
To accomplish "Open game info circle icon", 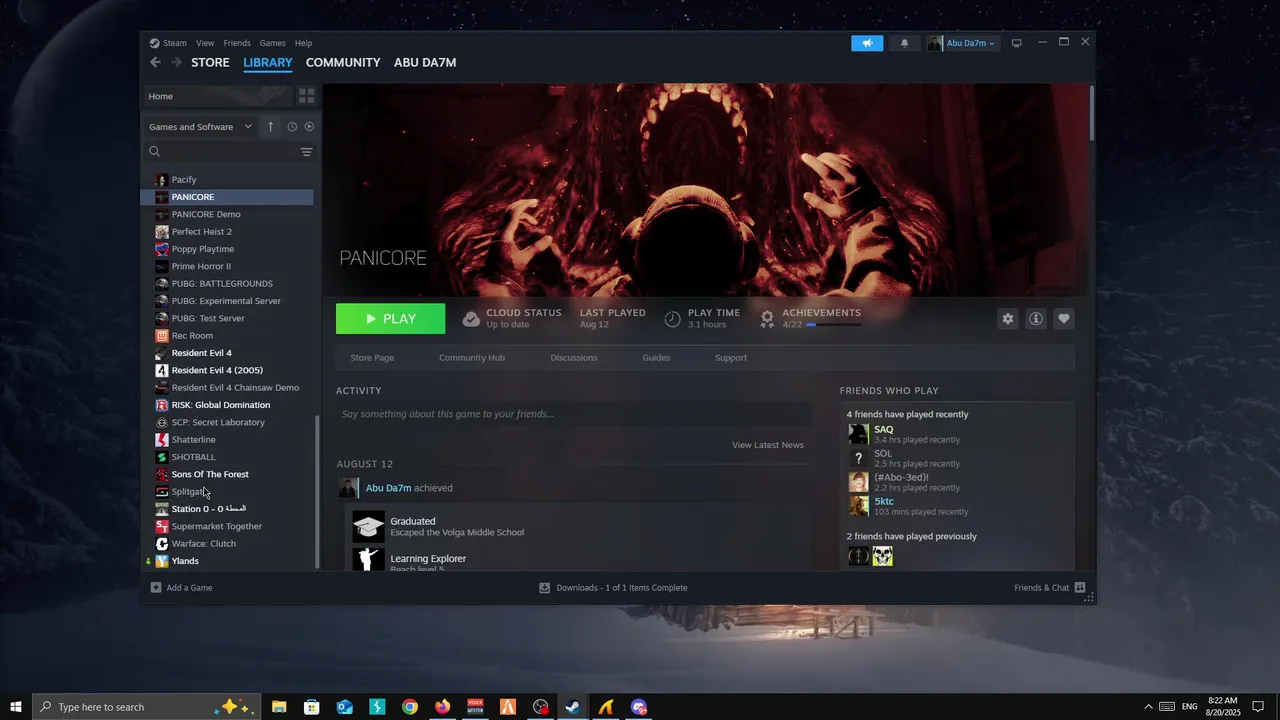I will (x=1036, y=319).
